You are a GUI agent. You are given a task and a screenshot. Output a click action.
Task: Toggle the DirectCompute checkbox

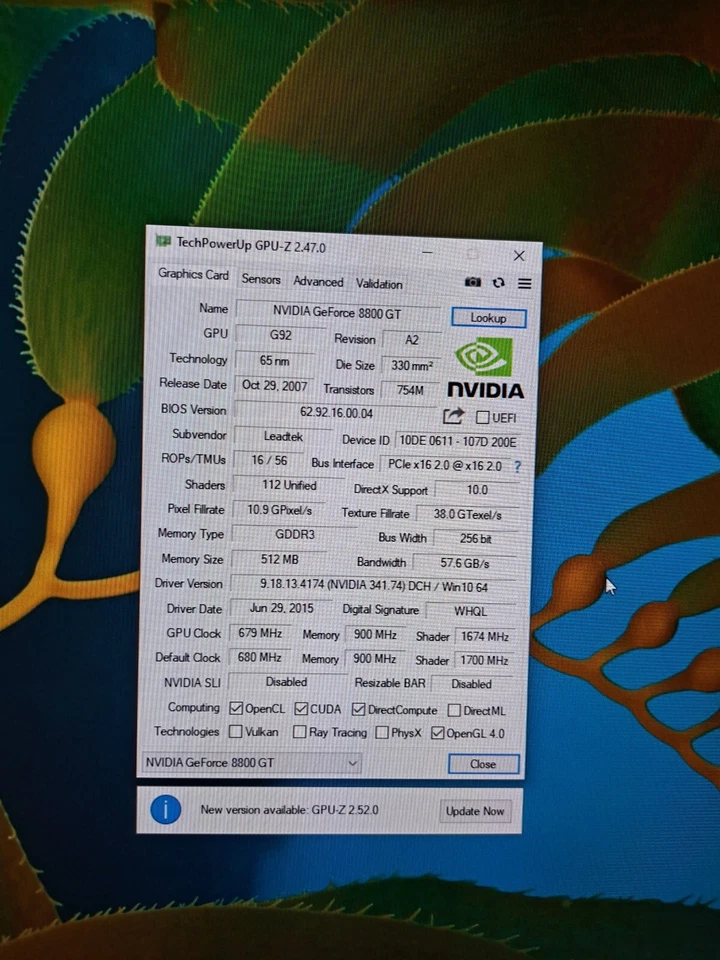pos(358,709)
